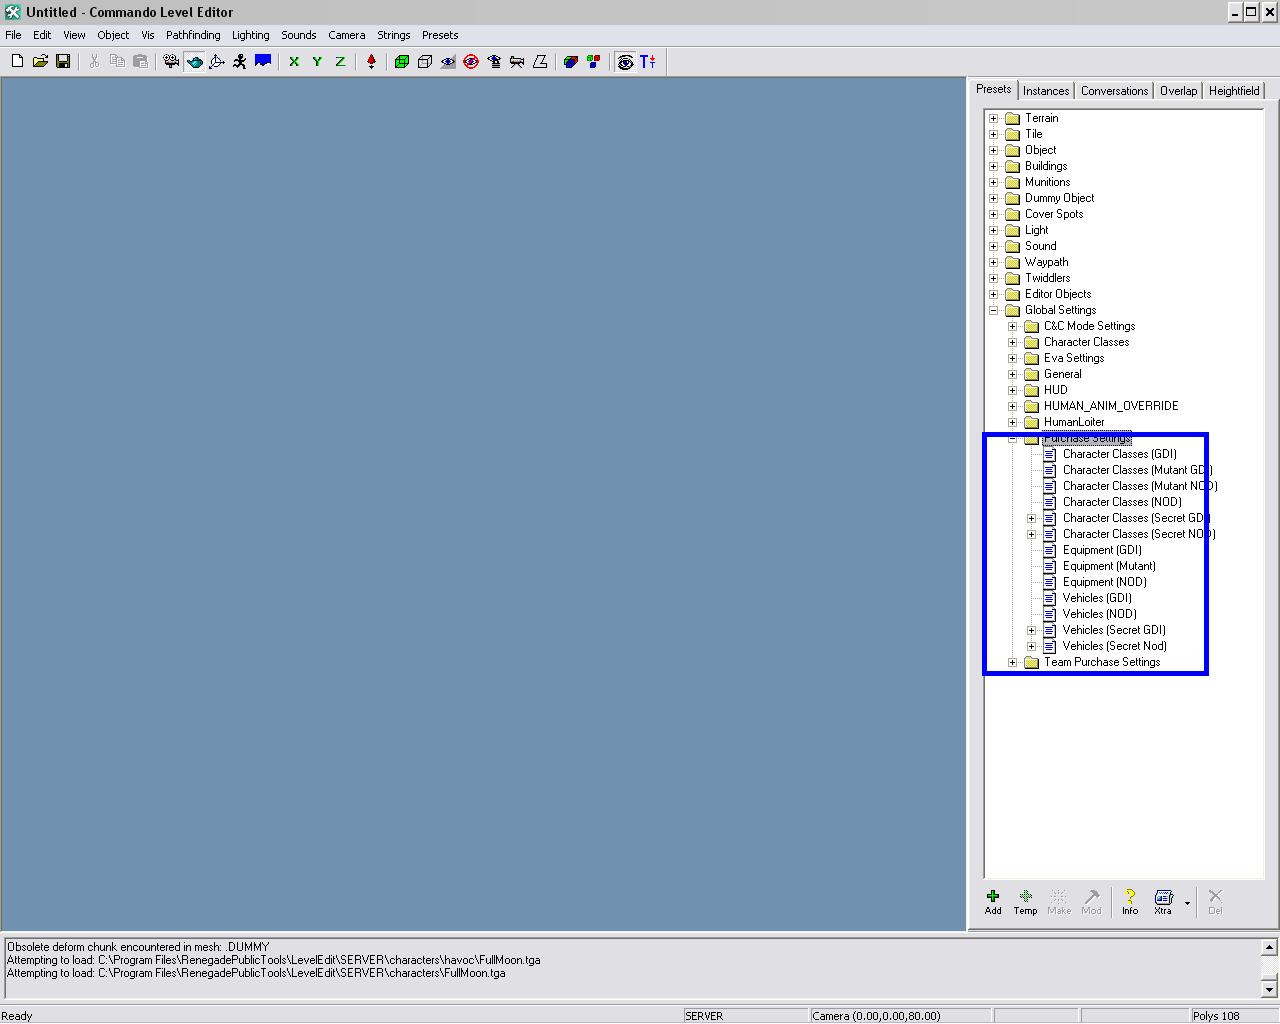Click the running man walkthrough icon
Screen dimensions: 1280x1024
240,62
